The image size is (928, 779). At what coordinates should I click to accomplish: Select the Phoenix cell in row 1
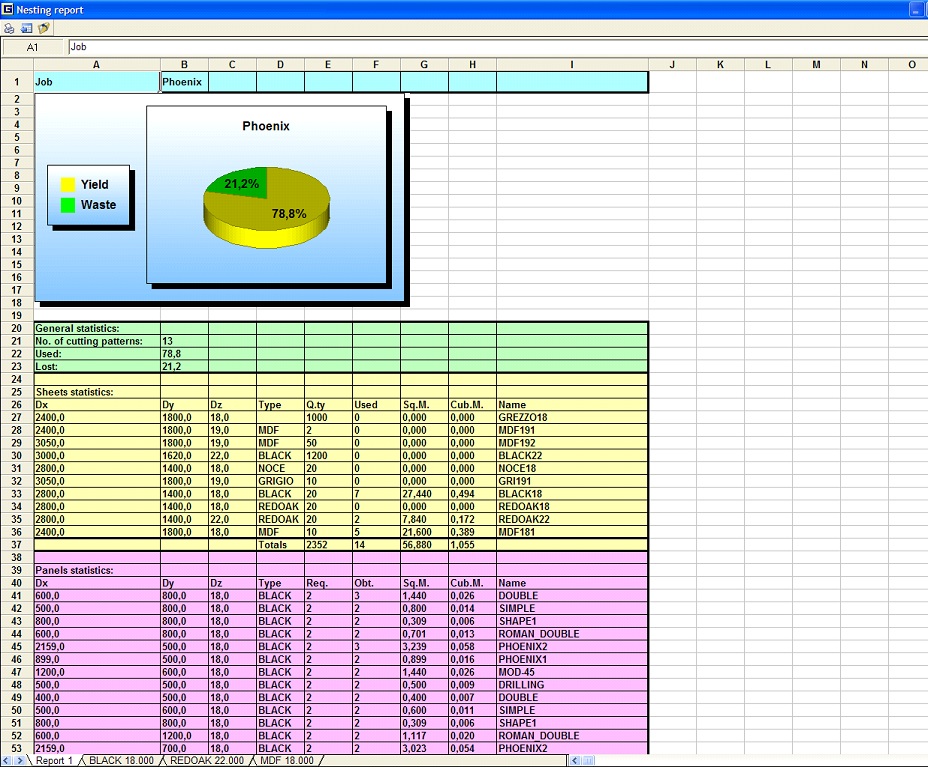pos(183,82)
